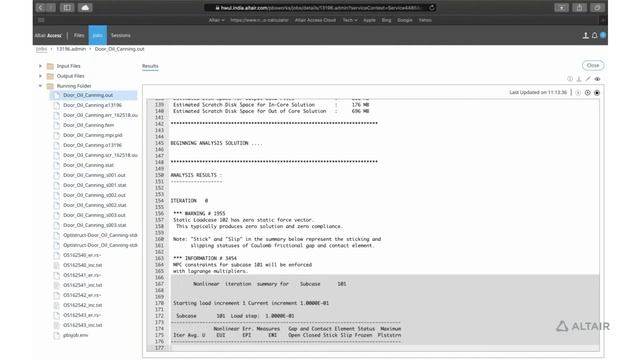This screenshot has width=640, height=360.
Task: Open Door_Oil_Canning.mpi.pid file
Action: point(93,135)
